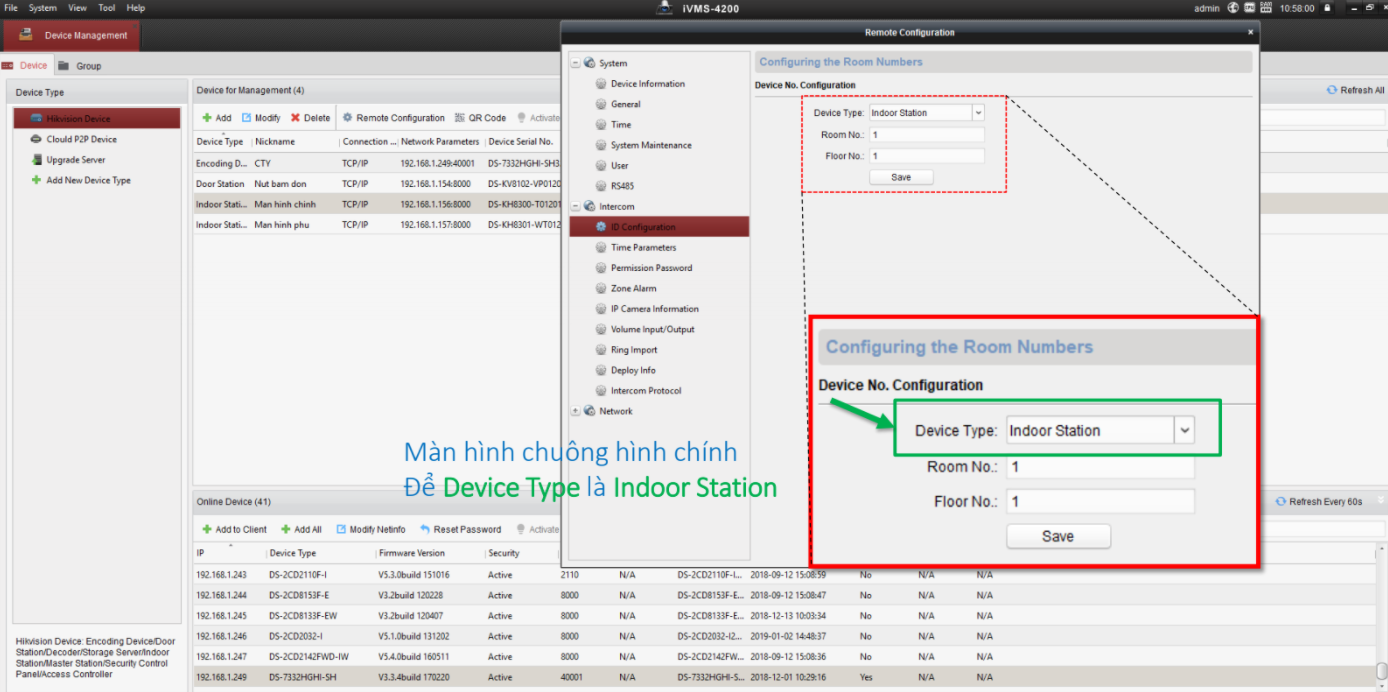Switch to the Group tab
The width and height of the screenshot is (1388, 692).
[88, 66]
